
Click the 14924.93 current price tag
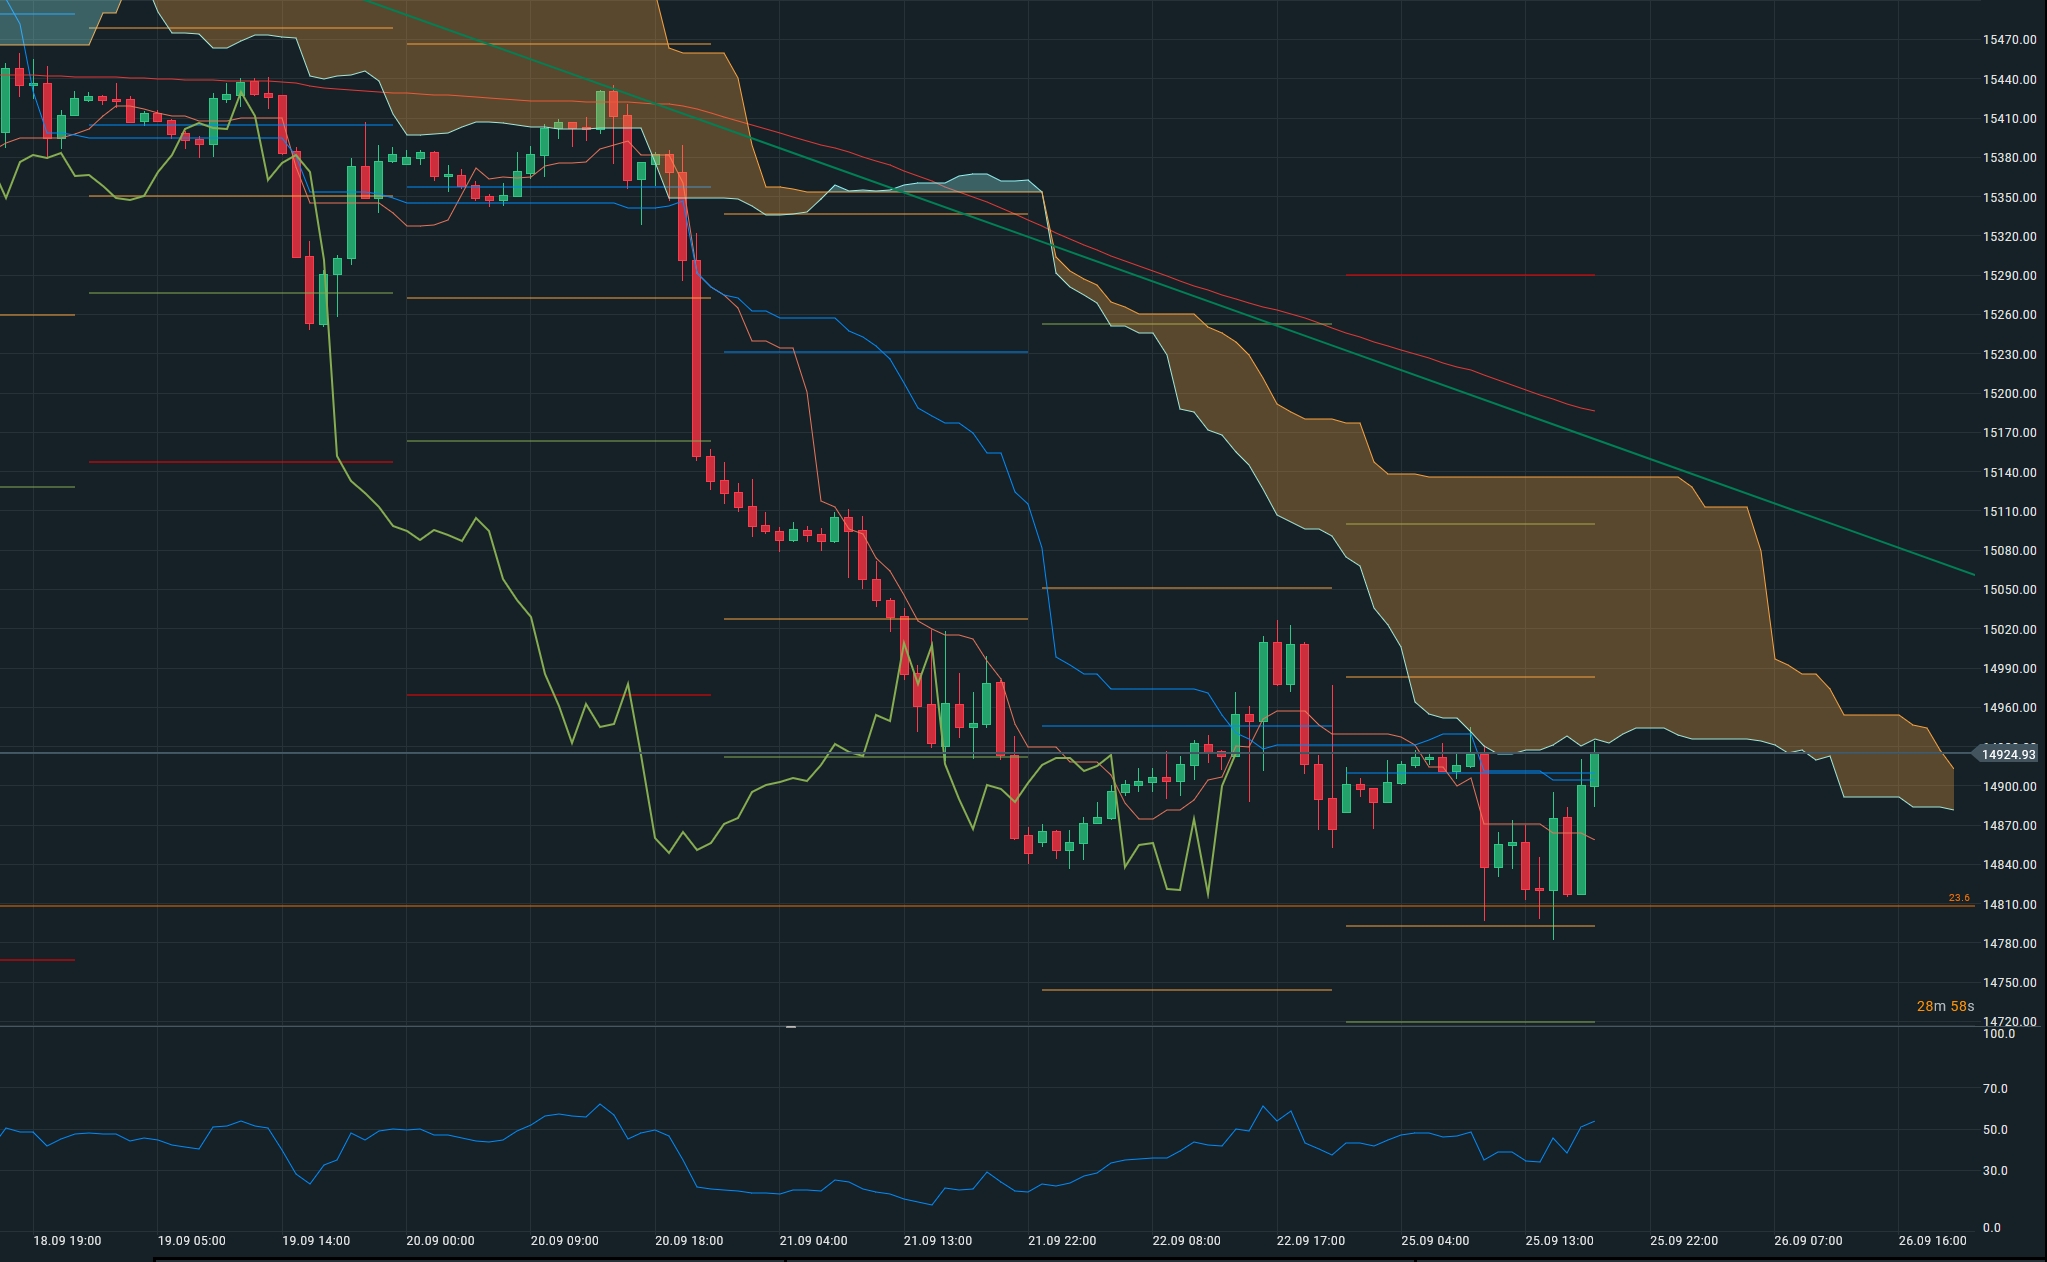(x=2007, y=754)
